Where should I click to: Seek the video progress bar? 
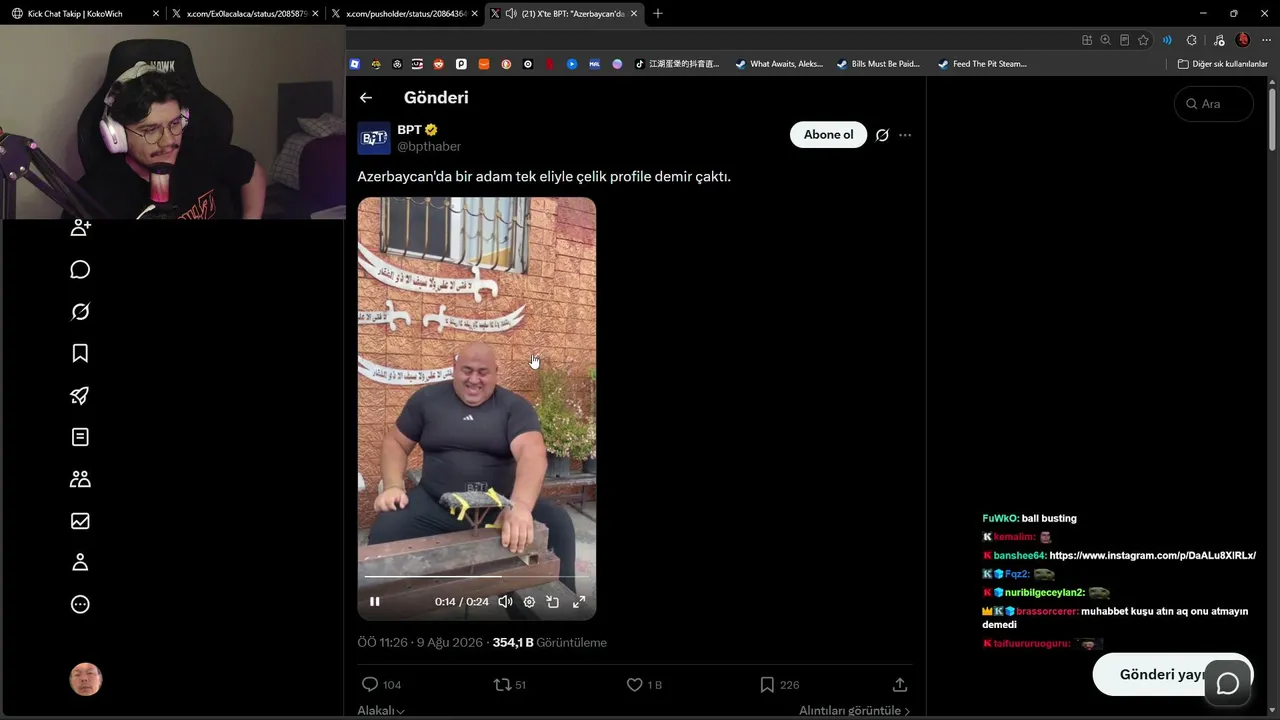tap(477, 577)
